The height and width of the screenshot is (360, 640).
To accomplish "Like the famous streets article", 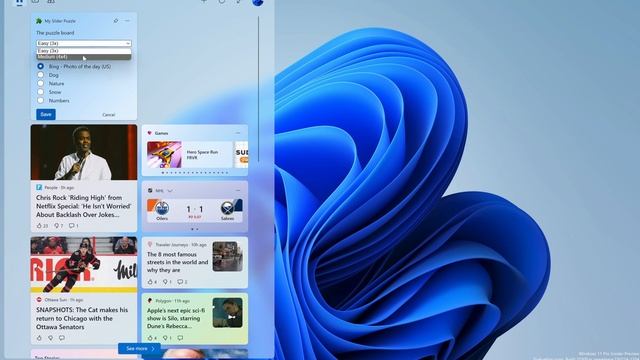I will (x=150, y=282).
